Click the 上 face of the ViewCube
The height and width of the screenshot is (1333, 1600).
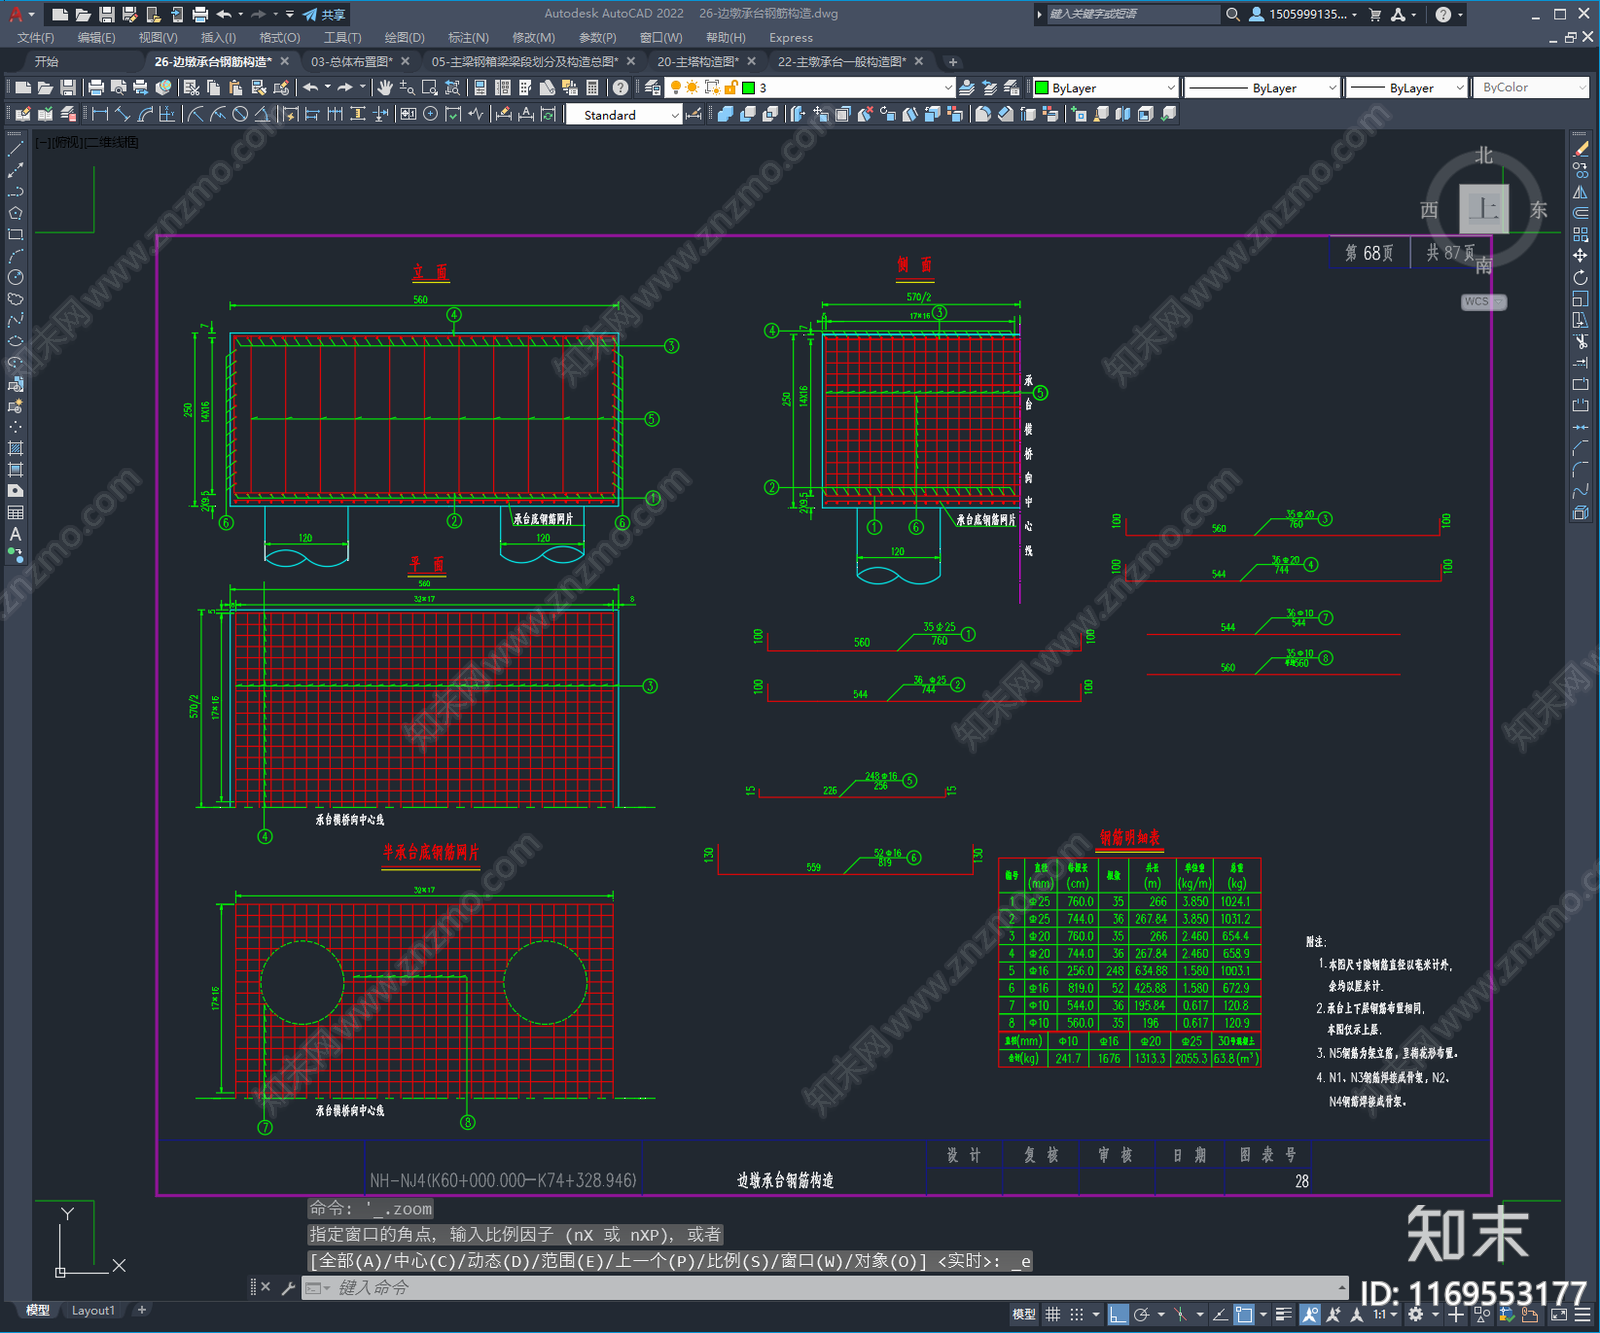1483,209
